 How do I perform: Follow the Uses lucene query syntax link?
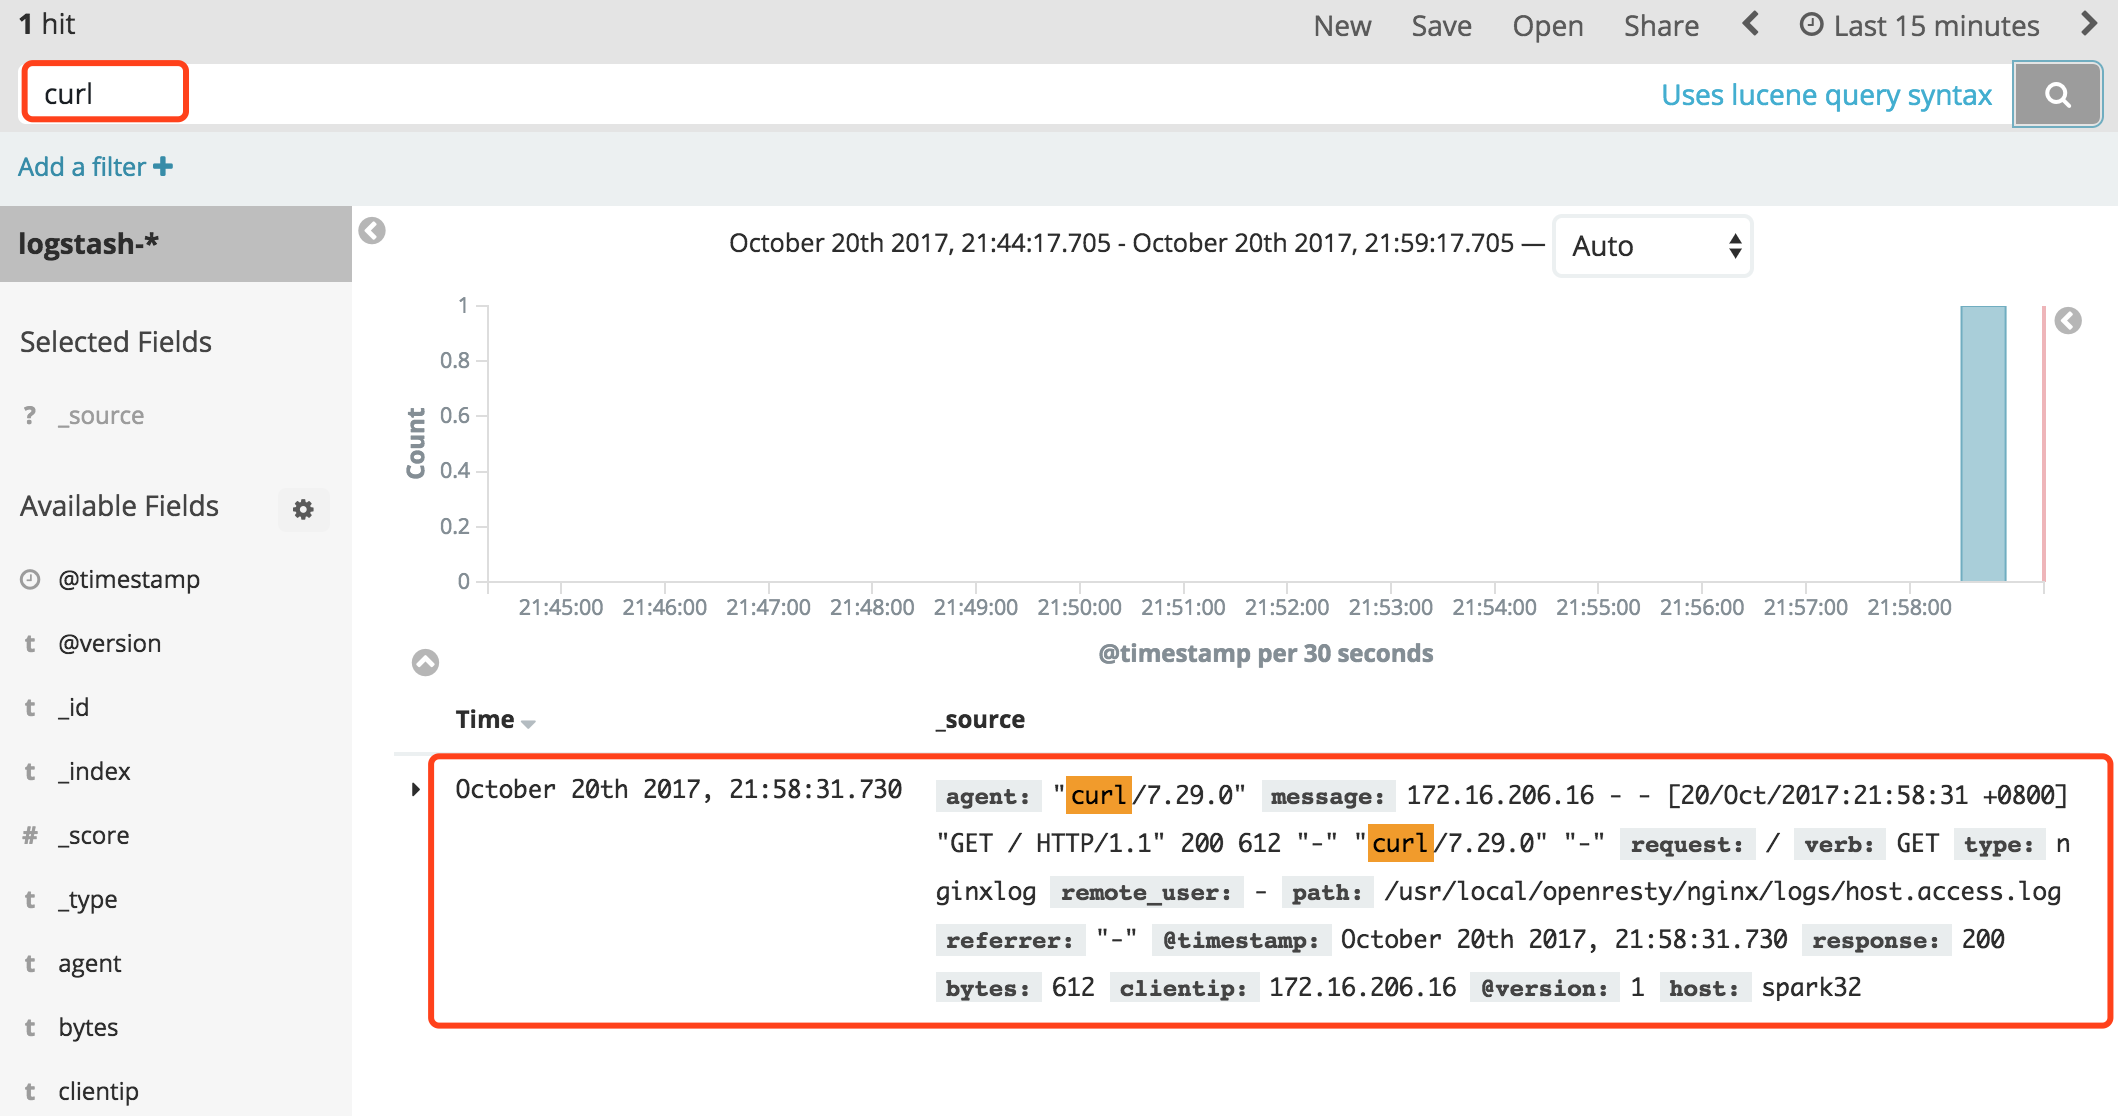click(1826, 95)
